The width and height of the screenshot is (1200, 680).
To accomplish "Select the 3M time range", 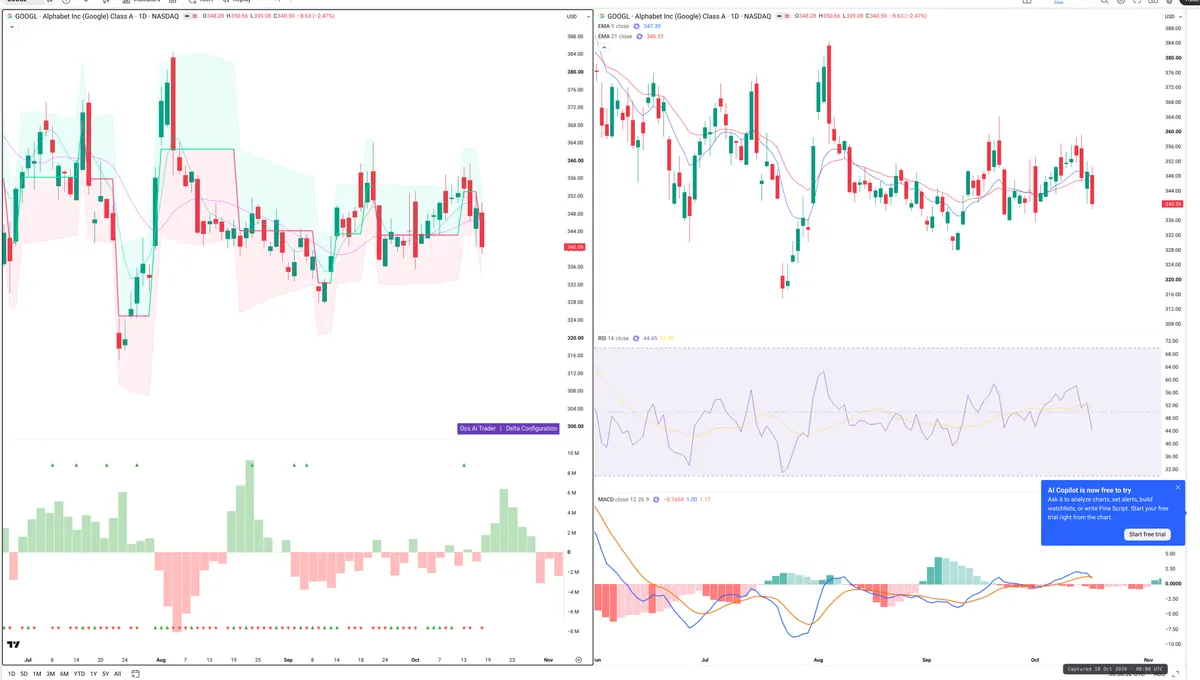I will (x=50, y=674).
